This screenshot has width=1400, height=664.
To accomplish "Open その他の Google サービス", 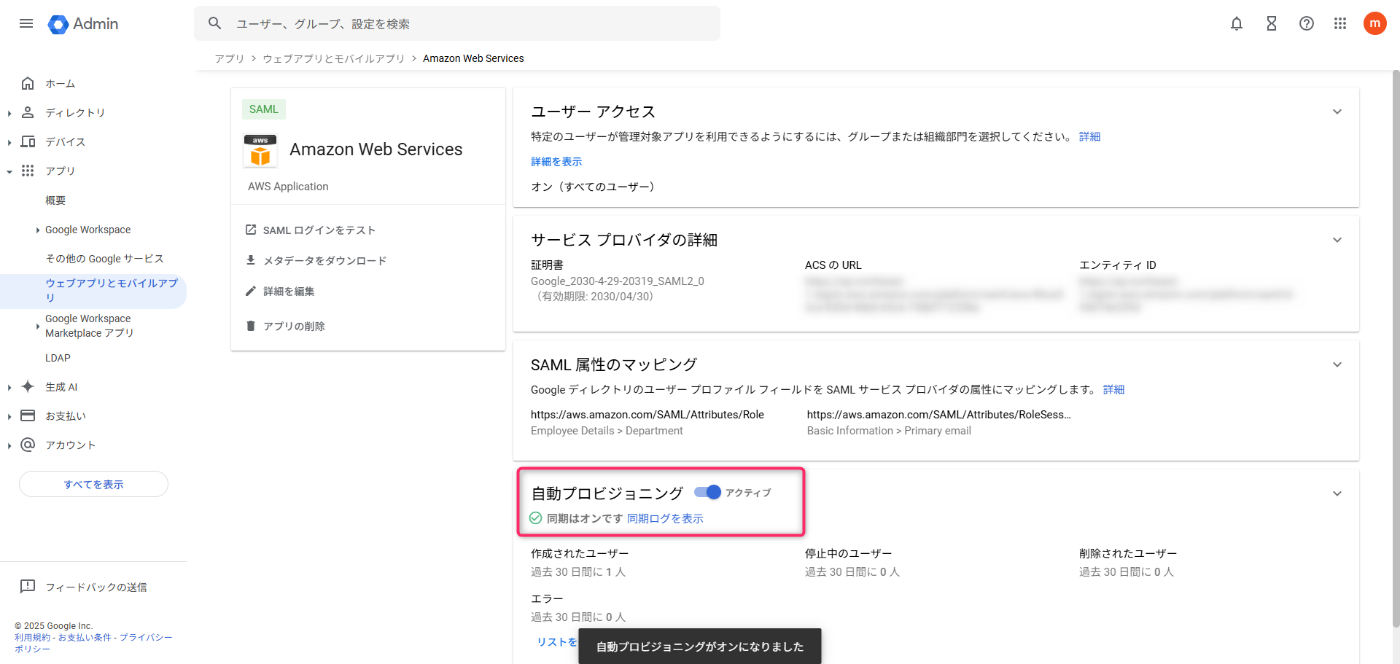I will click(x=104, y=258).
